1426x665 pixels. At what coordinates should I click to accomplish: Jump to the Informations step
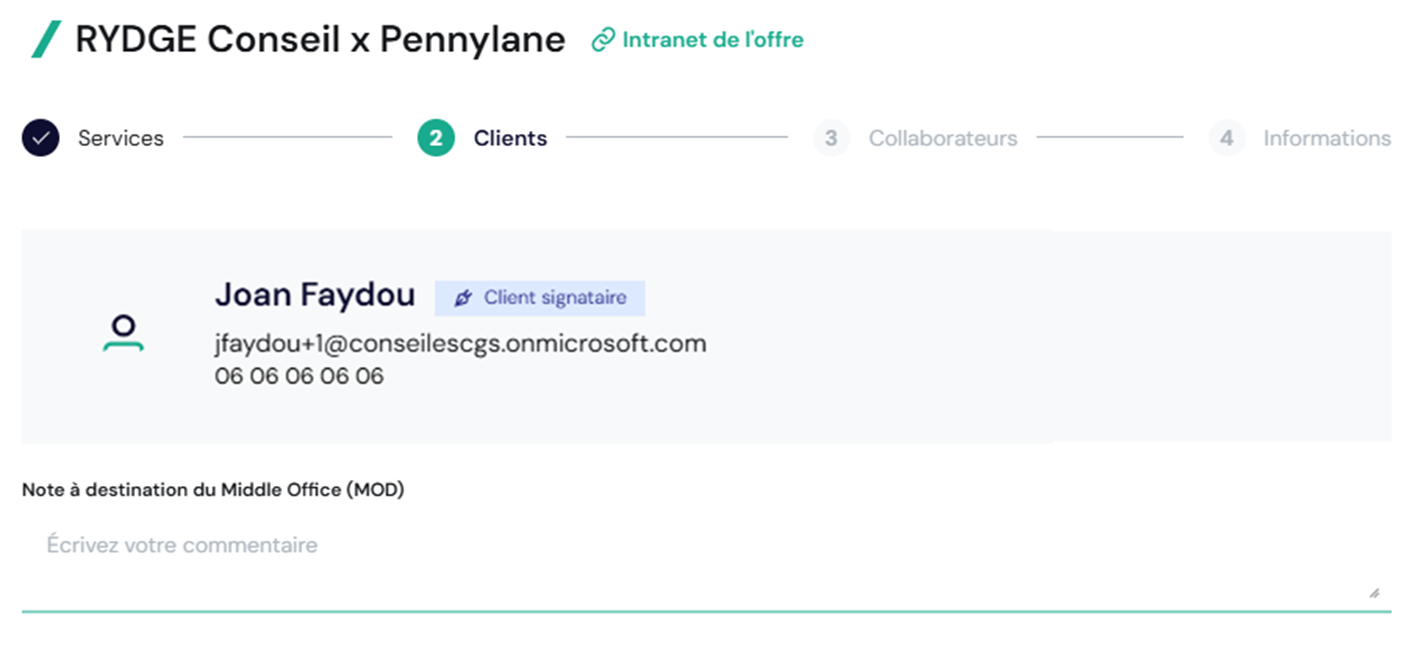click(x=1327, y=138)
